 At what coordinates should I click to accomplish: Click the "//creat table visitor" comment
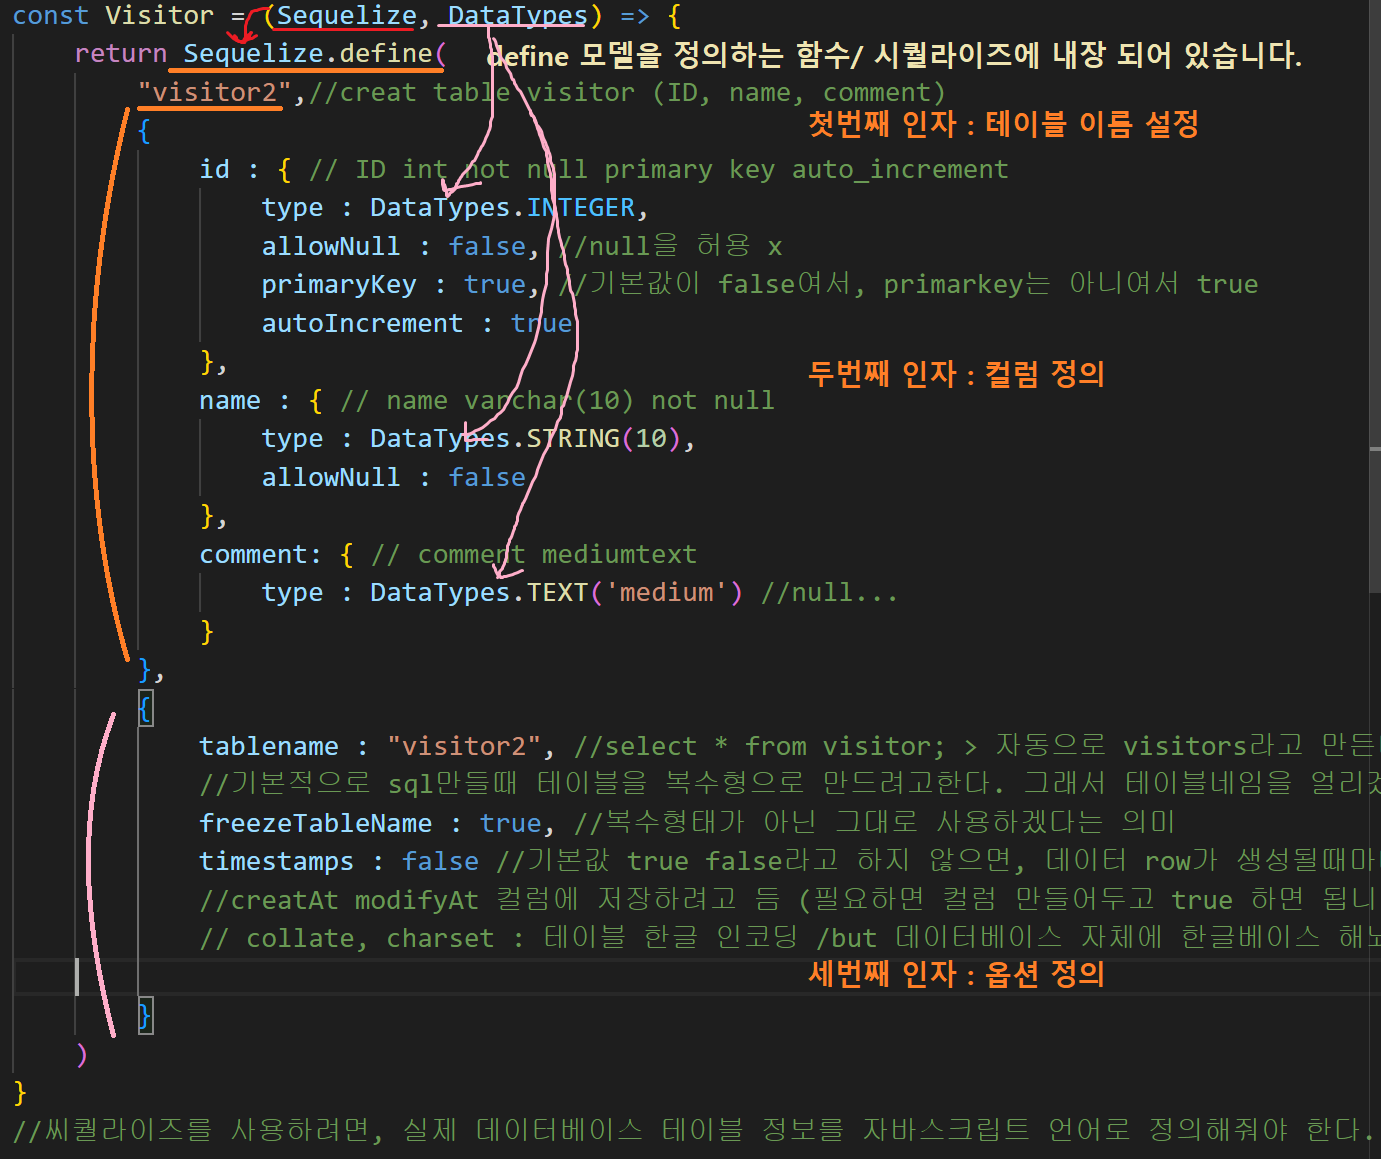click(626, 92)
